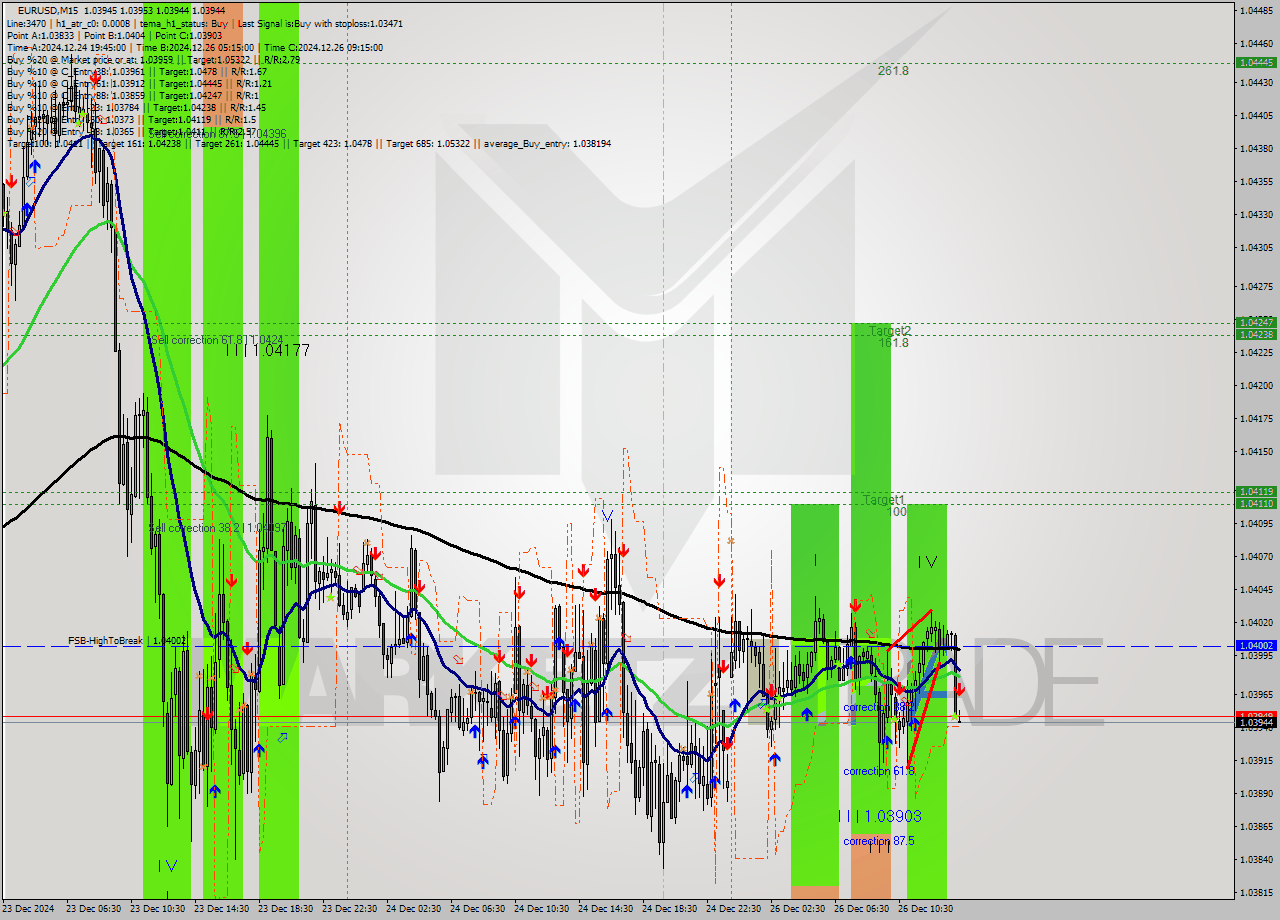Click the 'correction 61.8' blue label
Image resolution: width=1280 pixels, height=920 pixels.
878,771
